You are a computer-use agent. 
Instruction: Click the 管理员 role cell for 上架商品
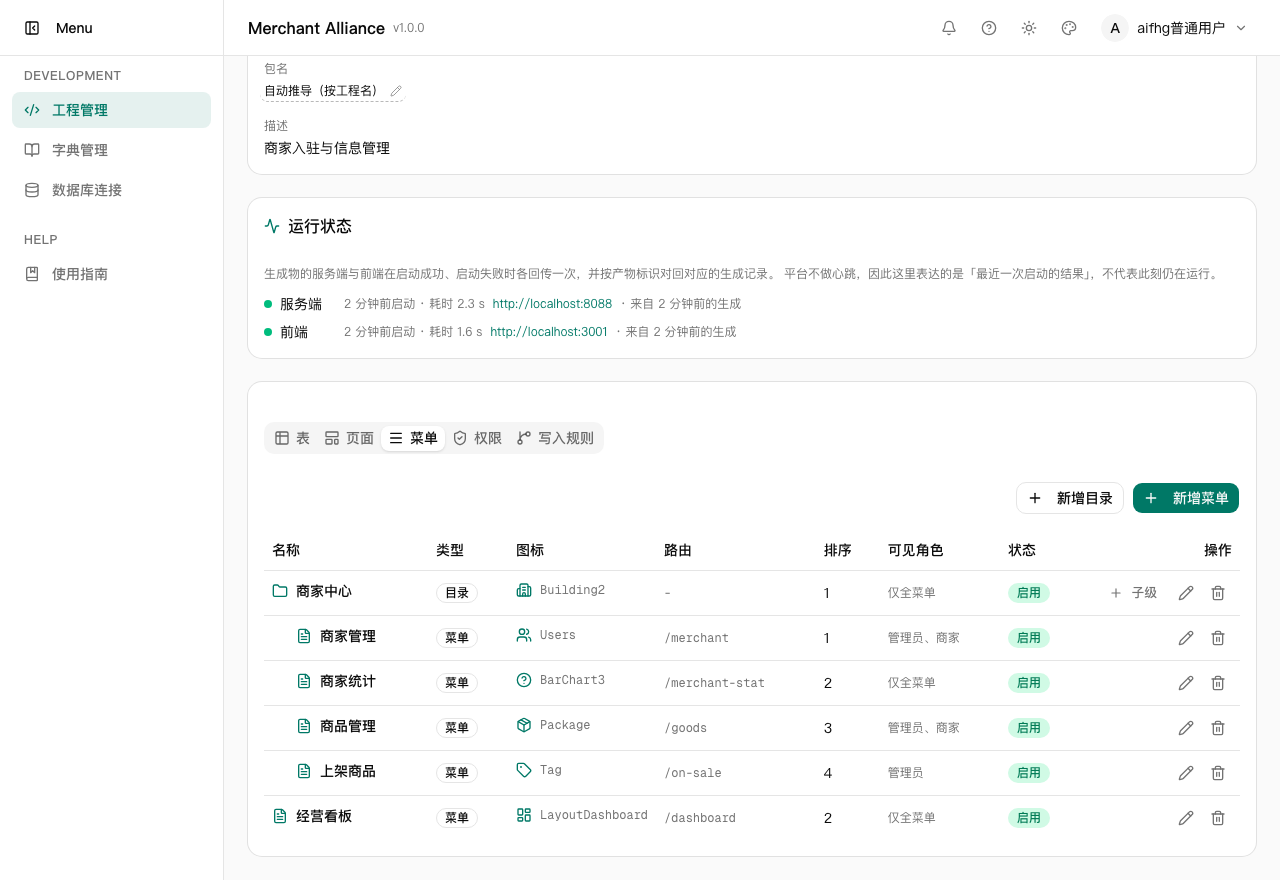point(905,773)
